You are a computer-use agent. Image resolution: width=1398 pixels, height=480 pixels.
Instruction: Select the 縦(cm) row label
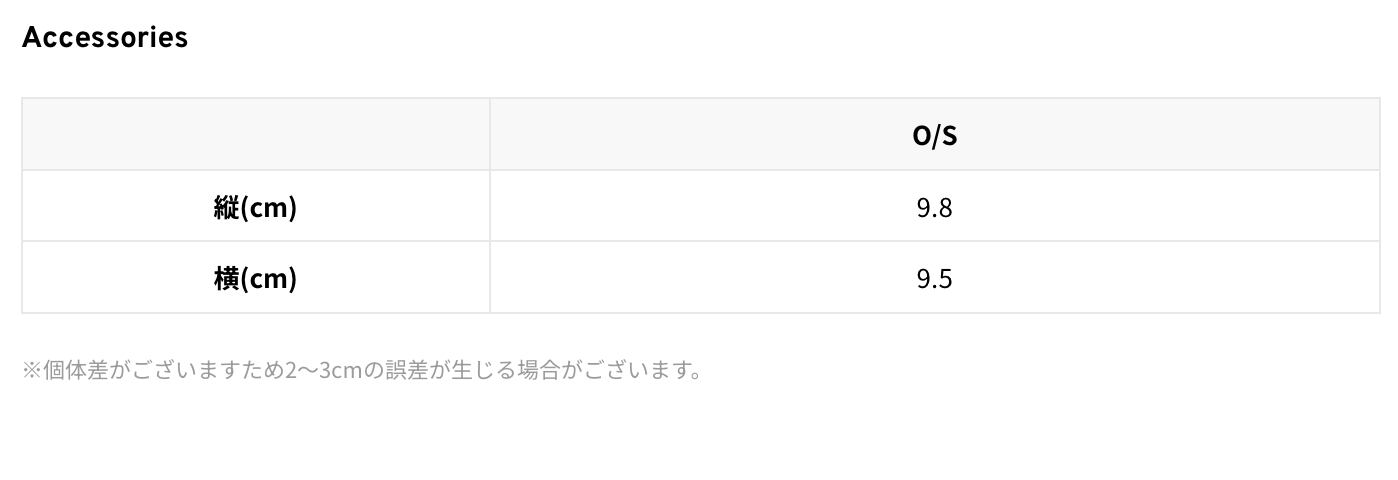coord(255,207)
